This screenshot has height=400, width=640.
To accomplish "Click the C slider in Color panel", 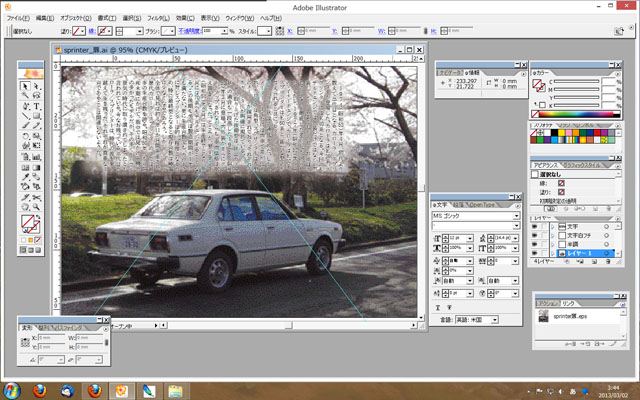I will coord(576,82).
